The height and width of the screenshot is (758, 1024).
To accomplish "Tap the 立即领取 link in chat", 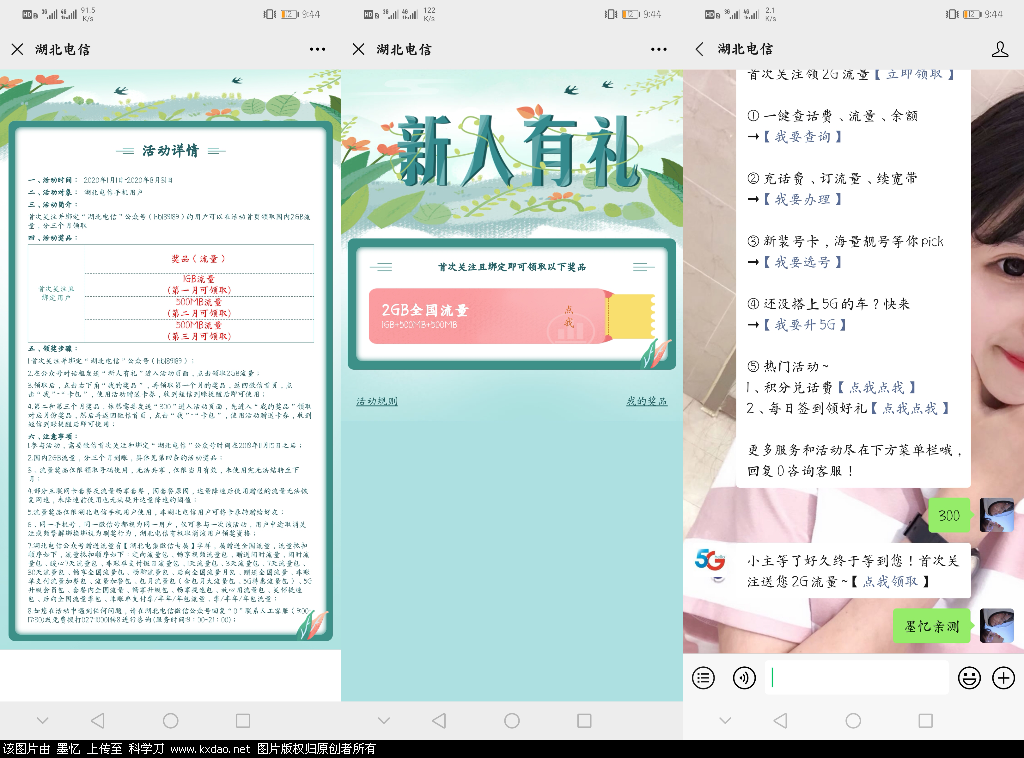I will point(914,74).
